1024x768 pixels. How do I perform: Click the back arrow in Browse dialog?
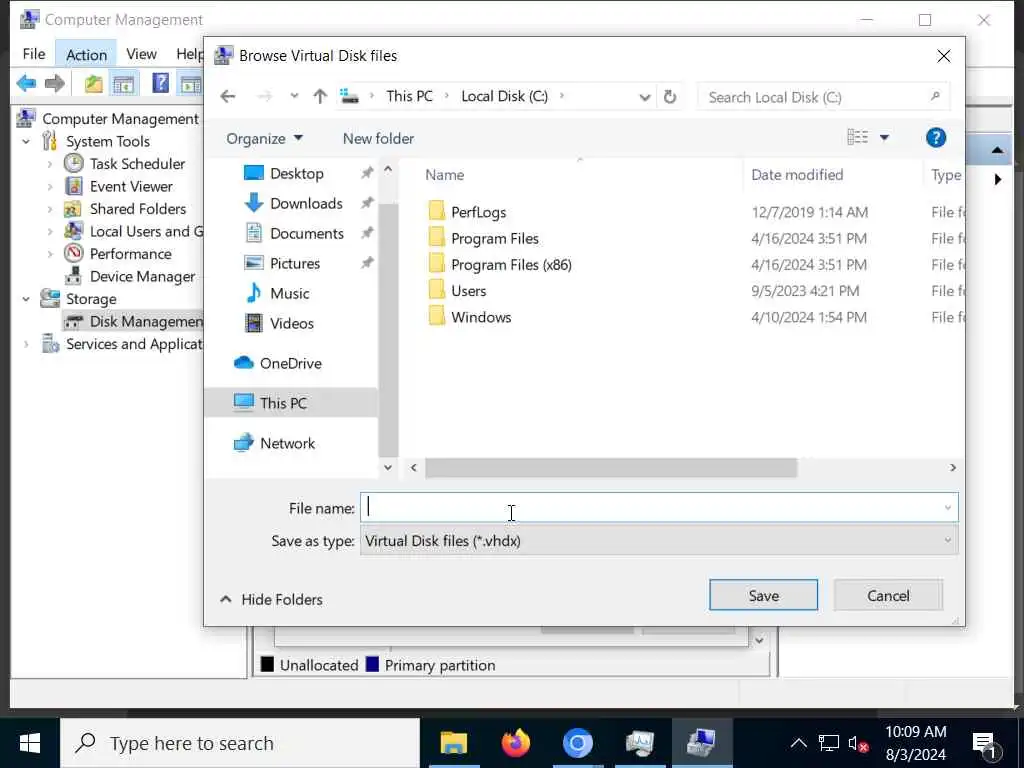[x=227, y=97]
